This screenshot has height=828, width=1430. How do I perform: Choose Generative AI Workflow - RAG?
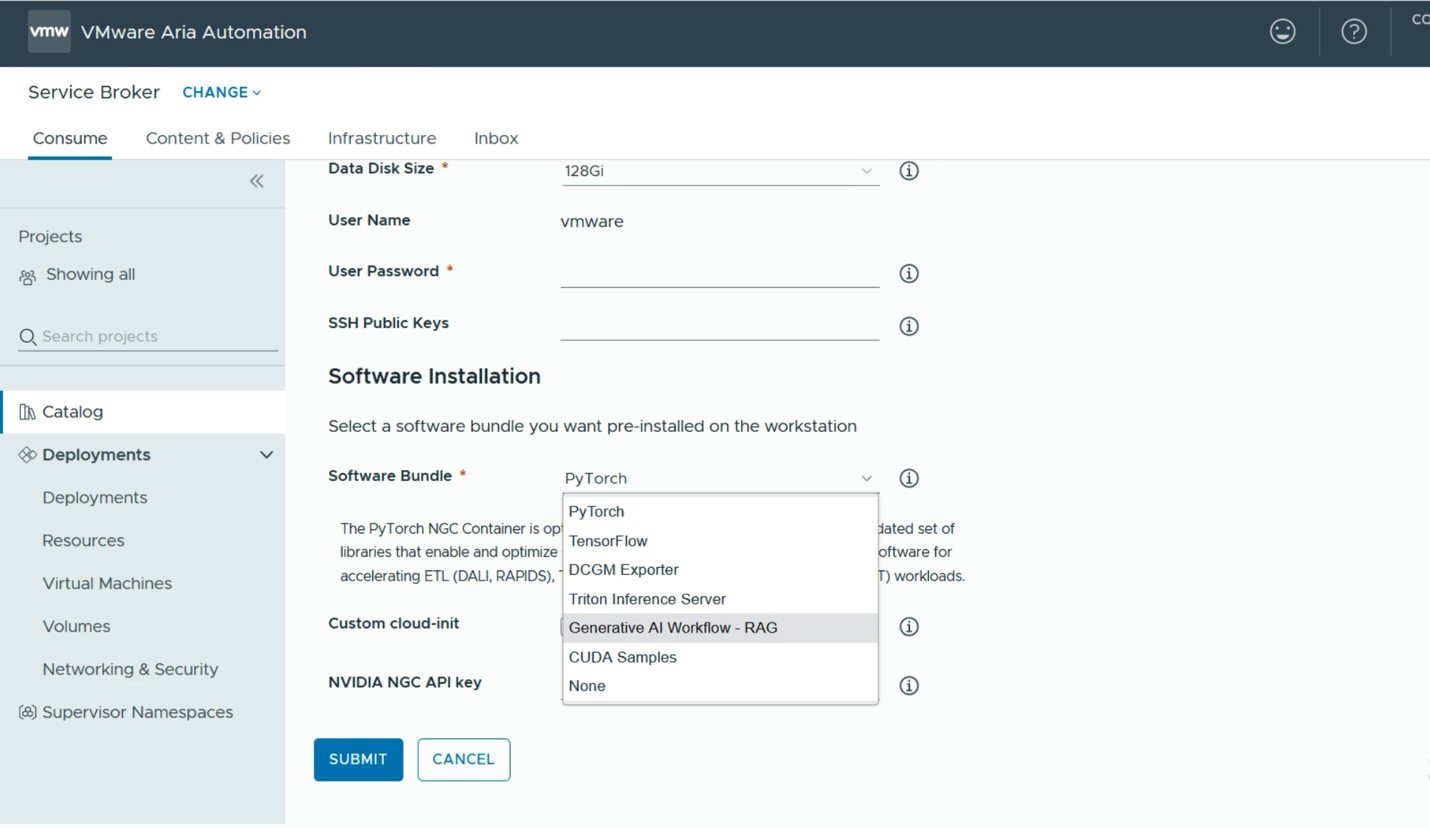pyautogui.click(x=720, y=628)
